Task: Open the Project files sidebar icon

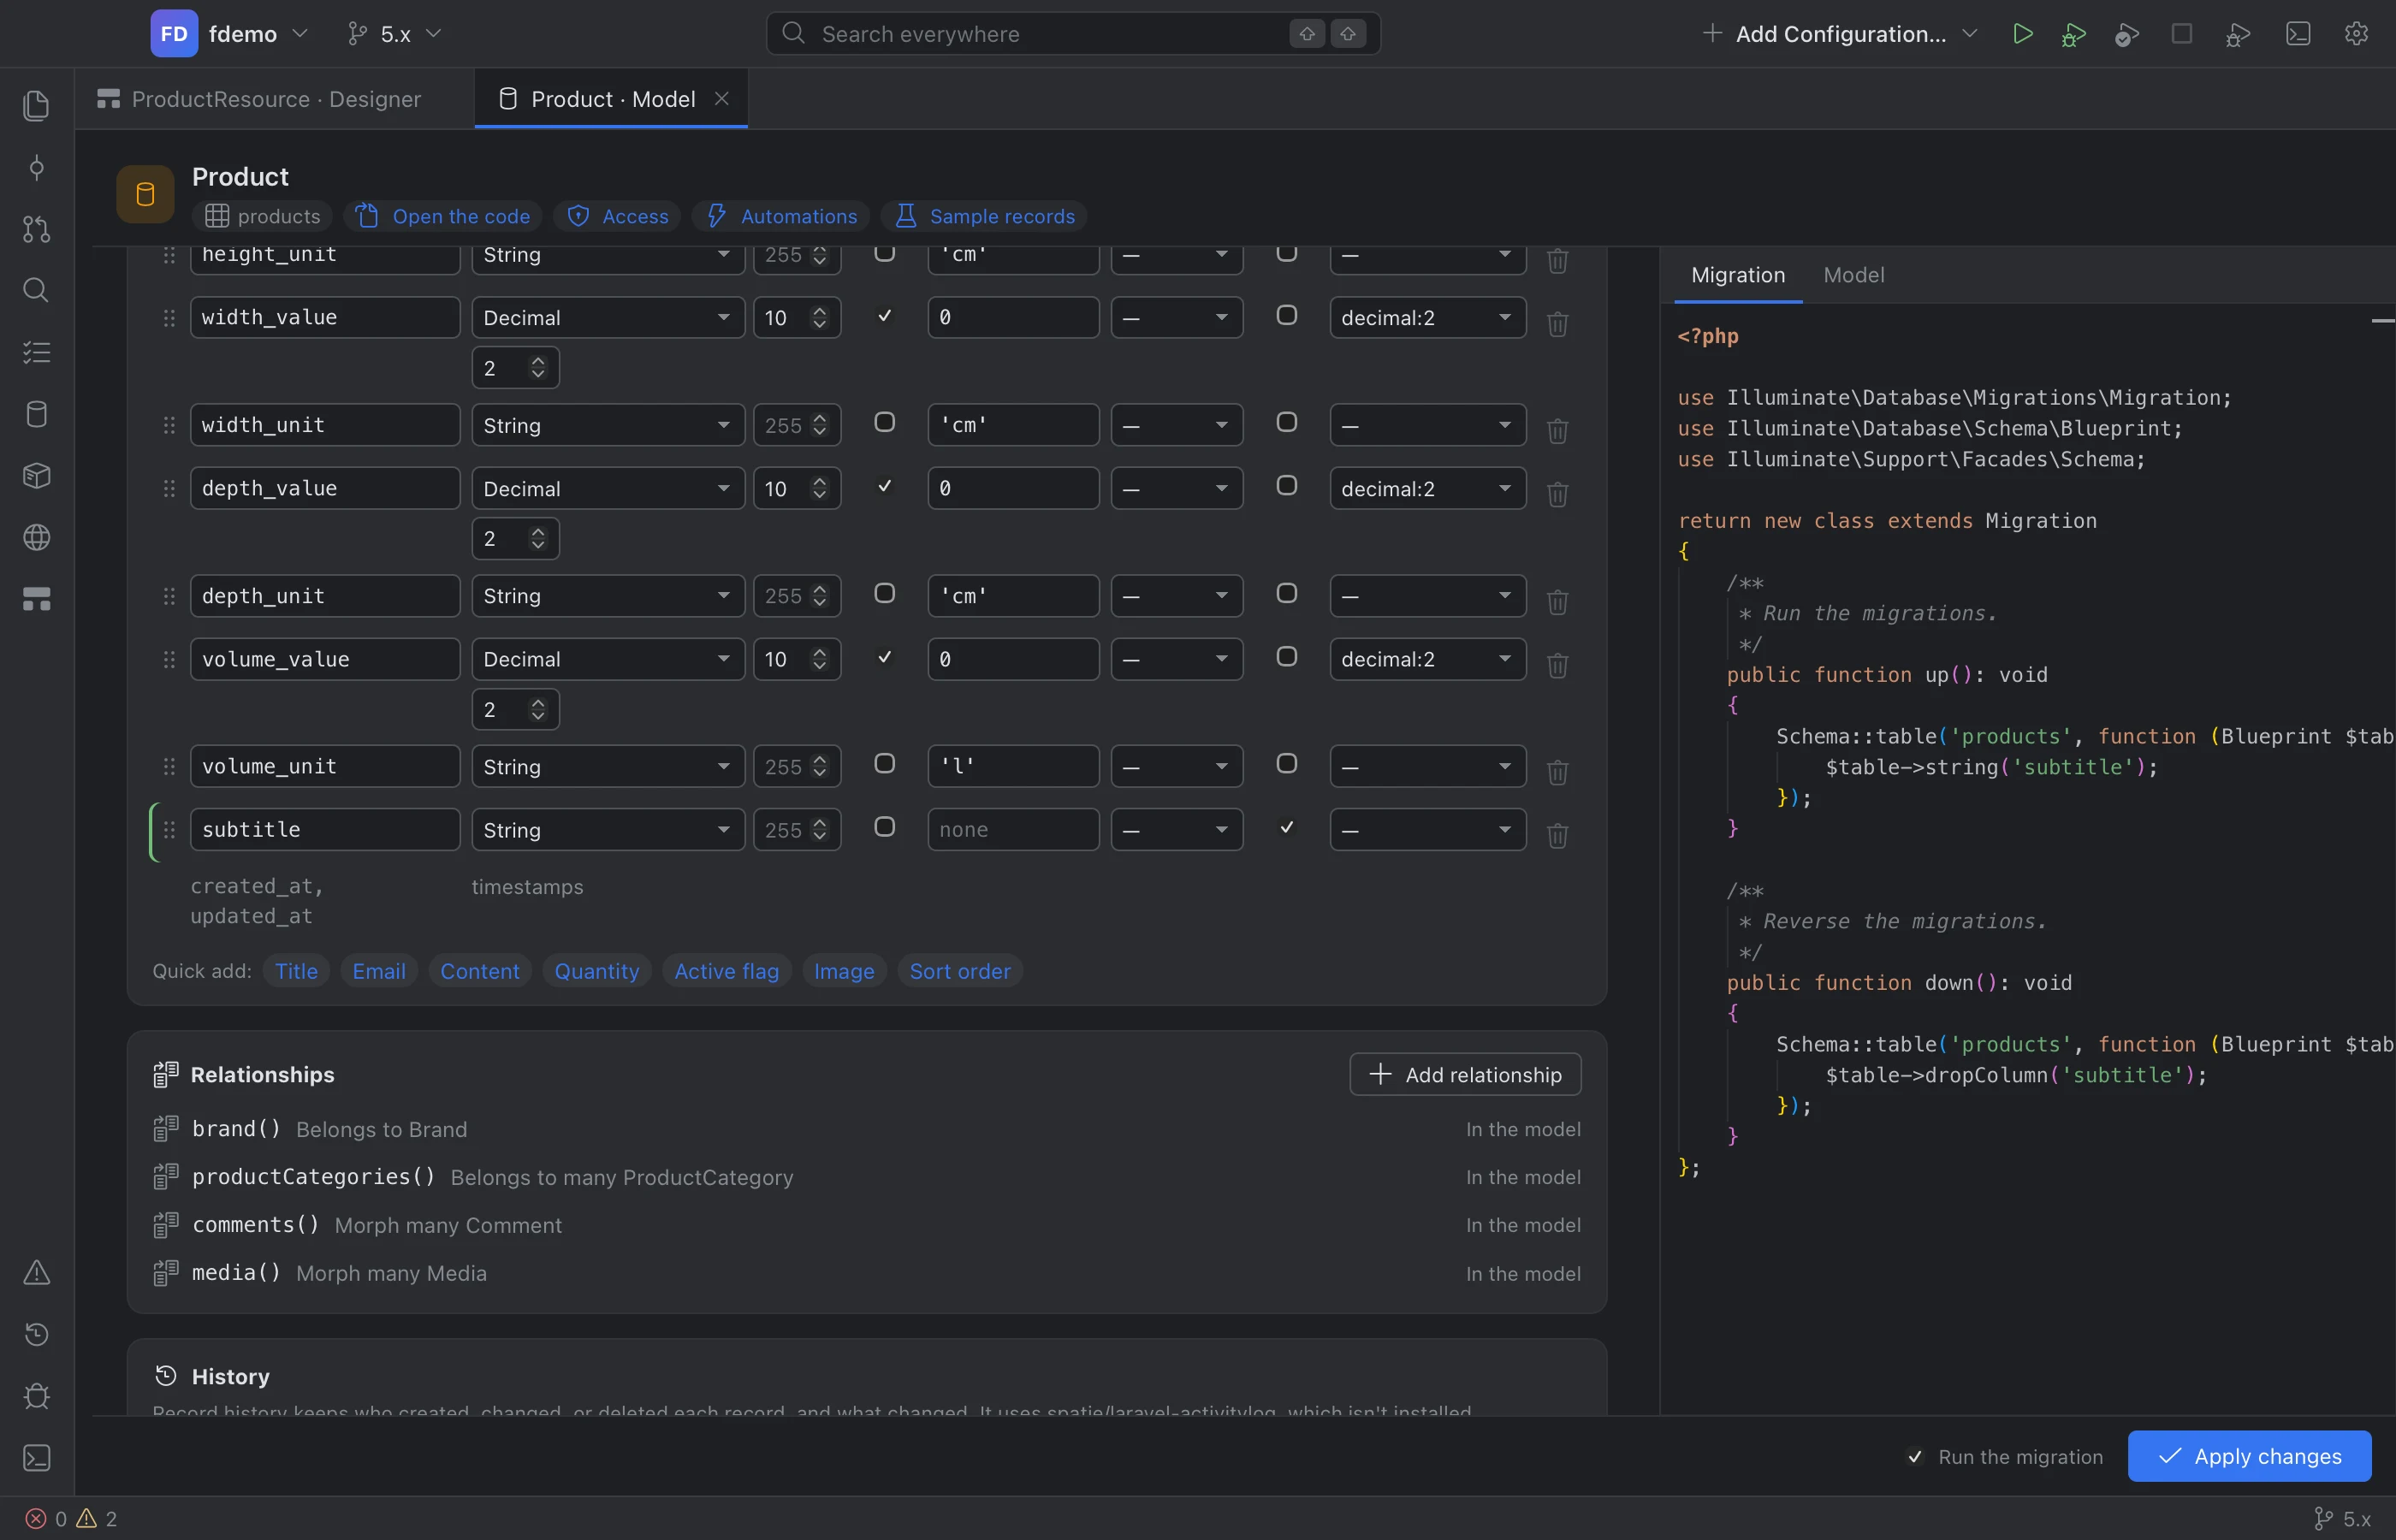Action: [x=36, y=105]
